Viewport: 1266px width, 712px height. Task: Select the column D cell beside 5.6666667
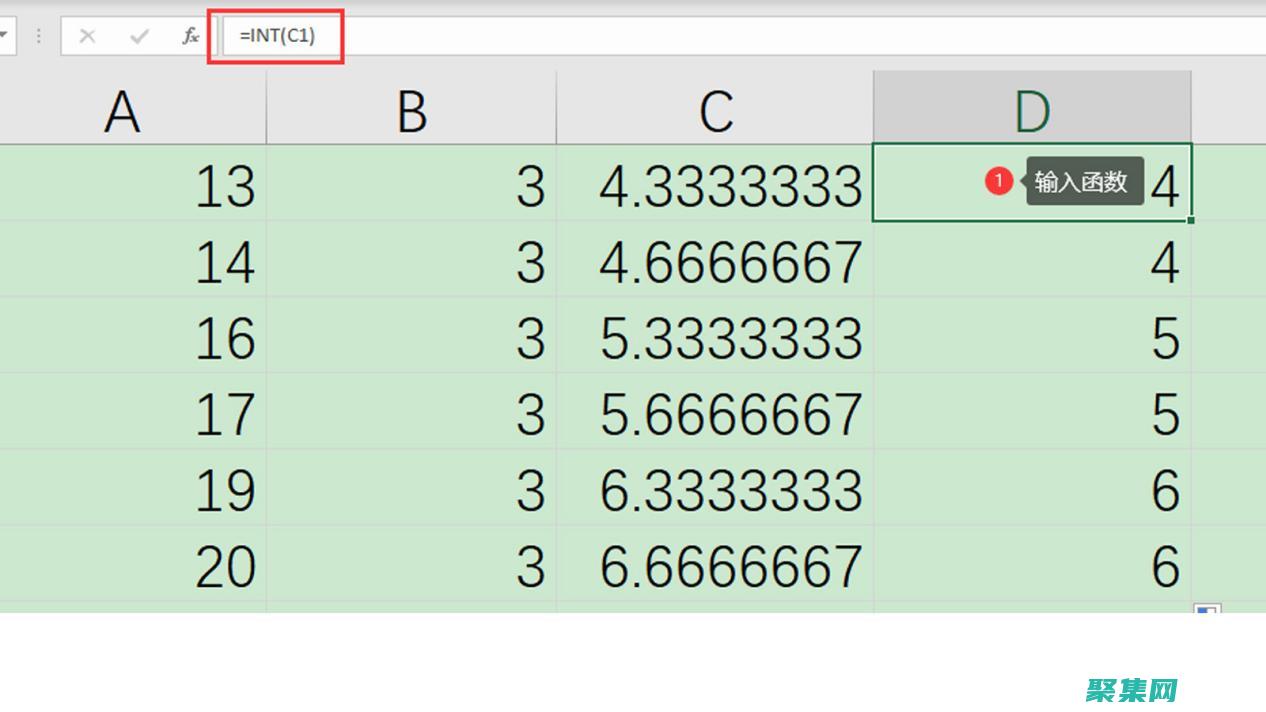tap(1032, 414)
